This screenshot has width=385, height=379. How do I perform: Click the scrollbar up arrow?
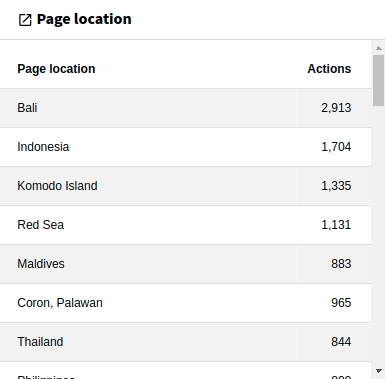(379, 48)
